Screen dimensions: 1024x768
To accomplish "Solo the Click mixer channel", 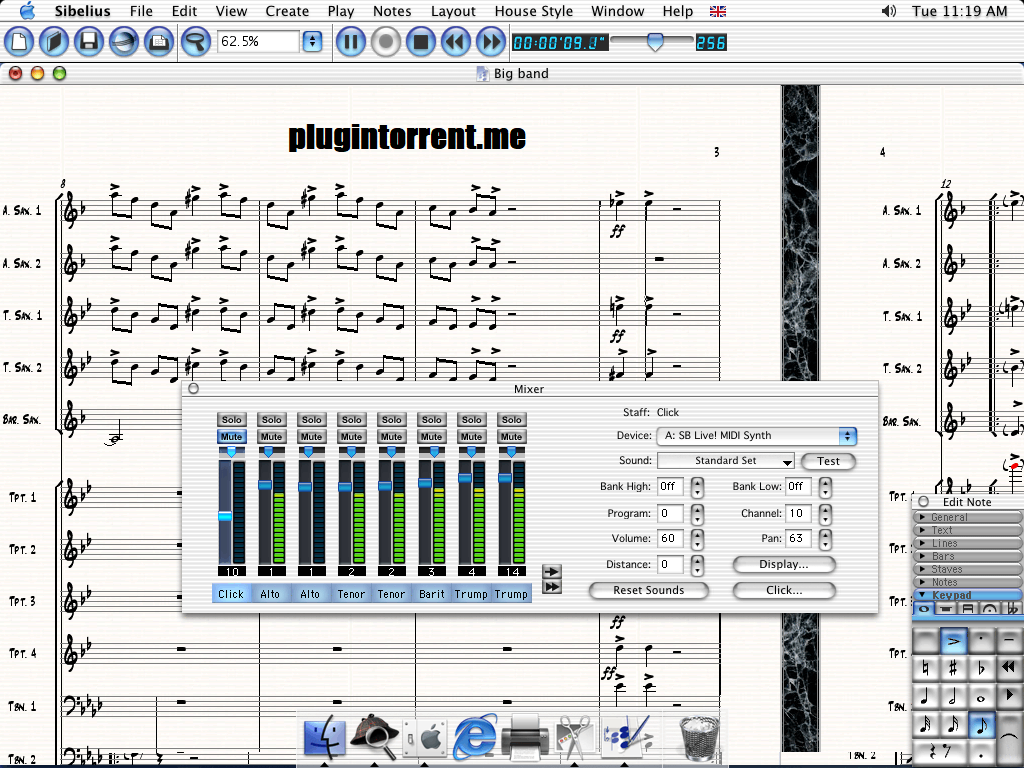I will pyautogui.click(x=231, y=420).
